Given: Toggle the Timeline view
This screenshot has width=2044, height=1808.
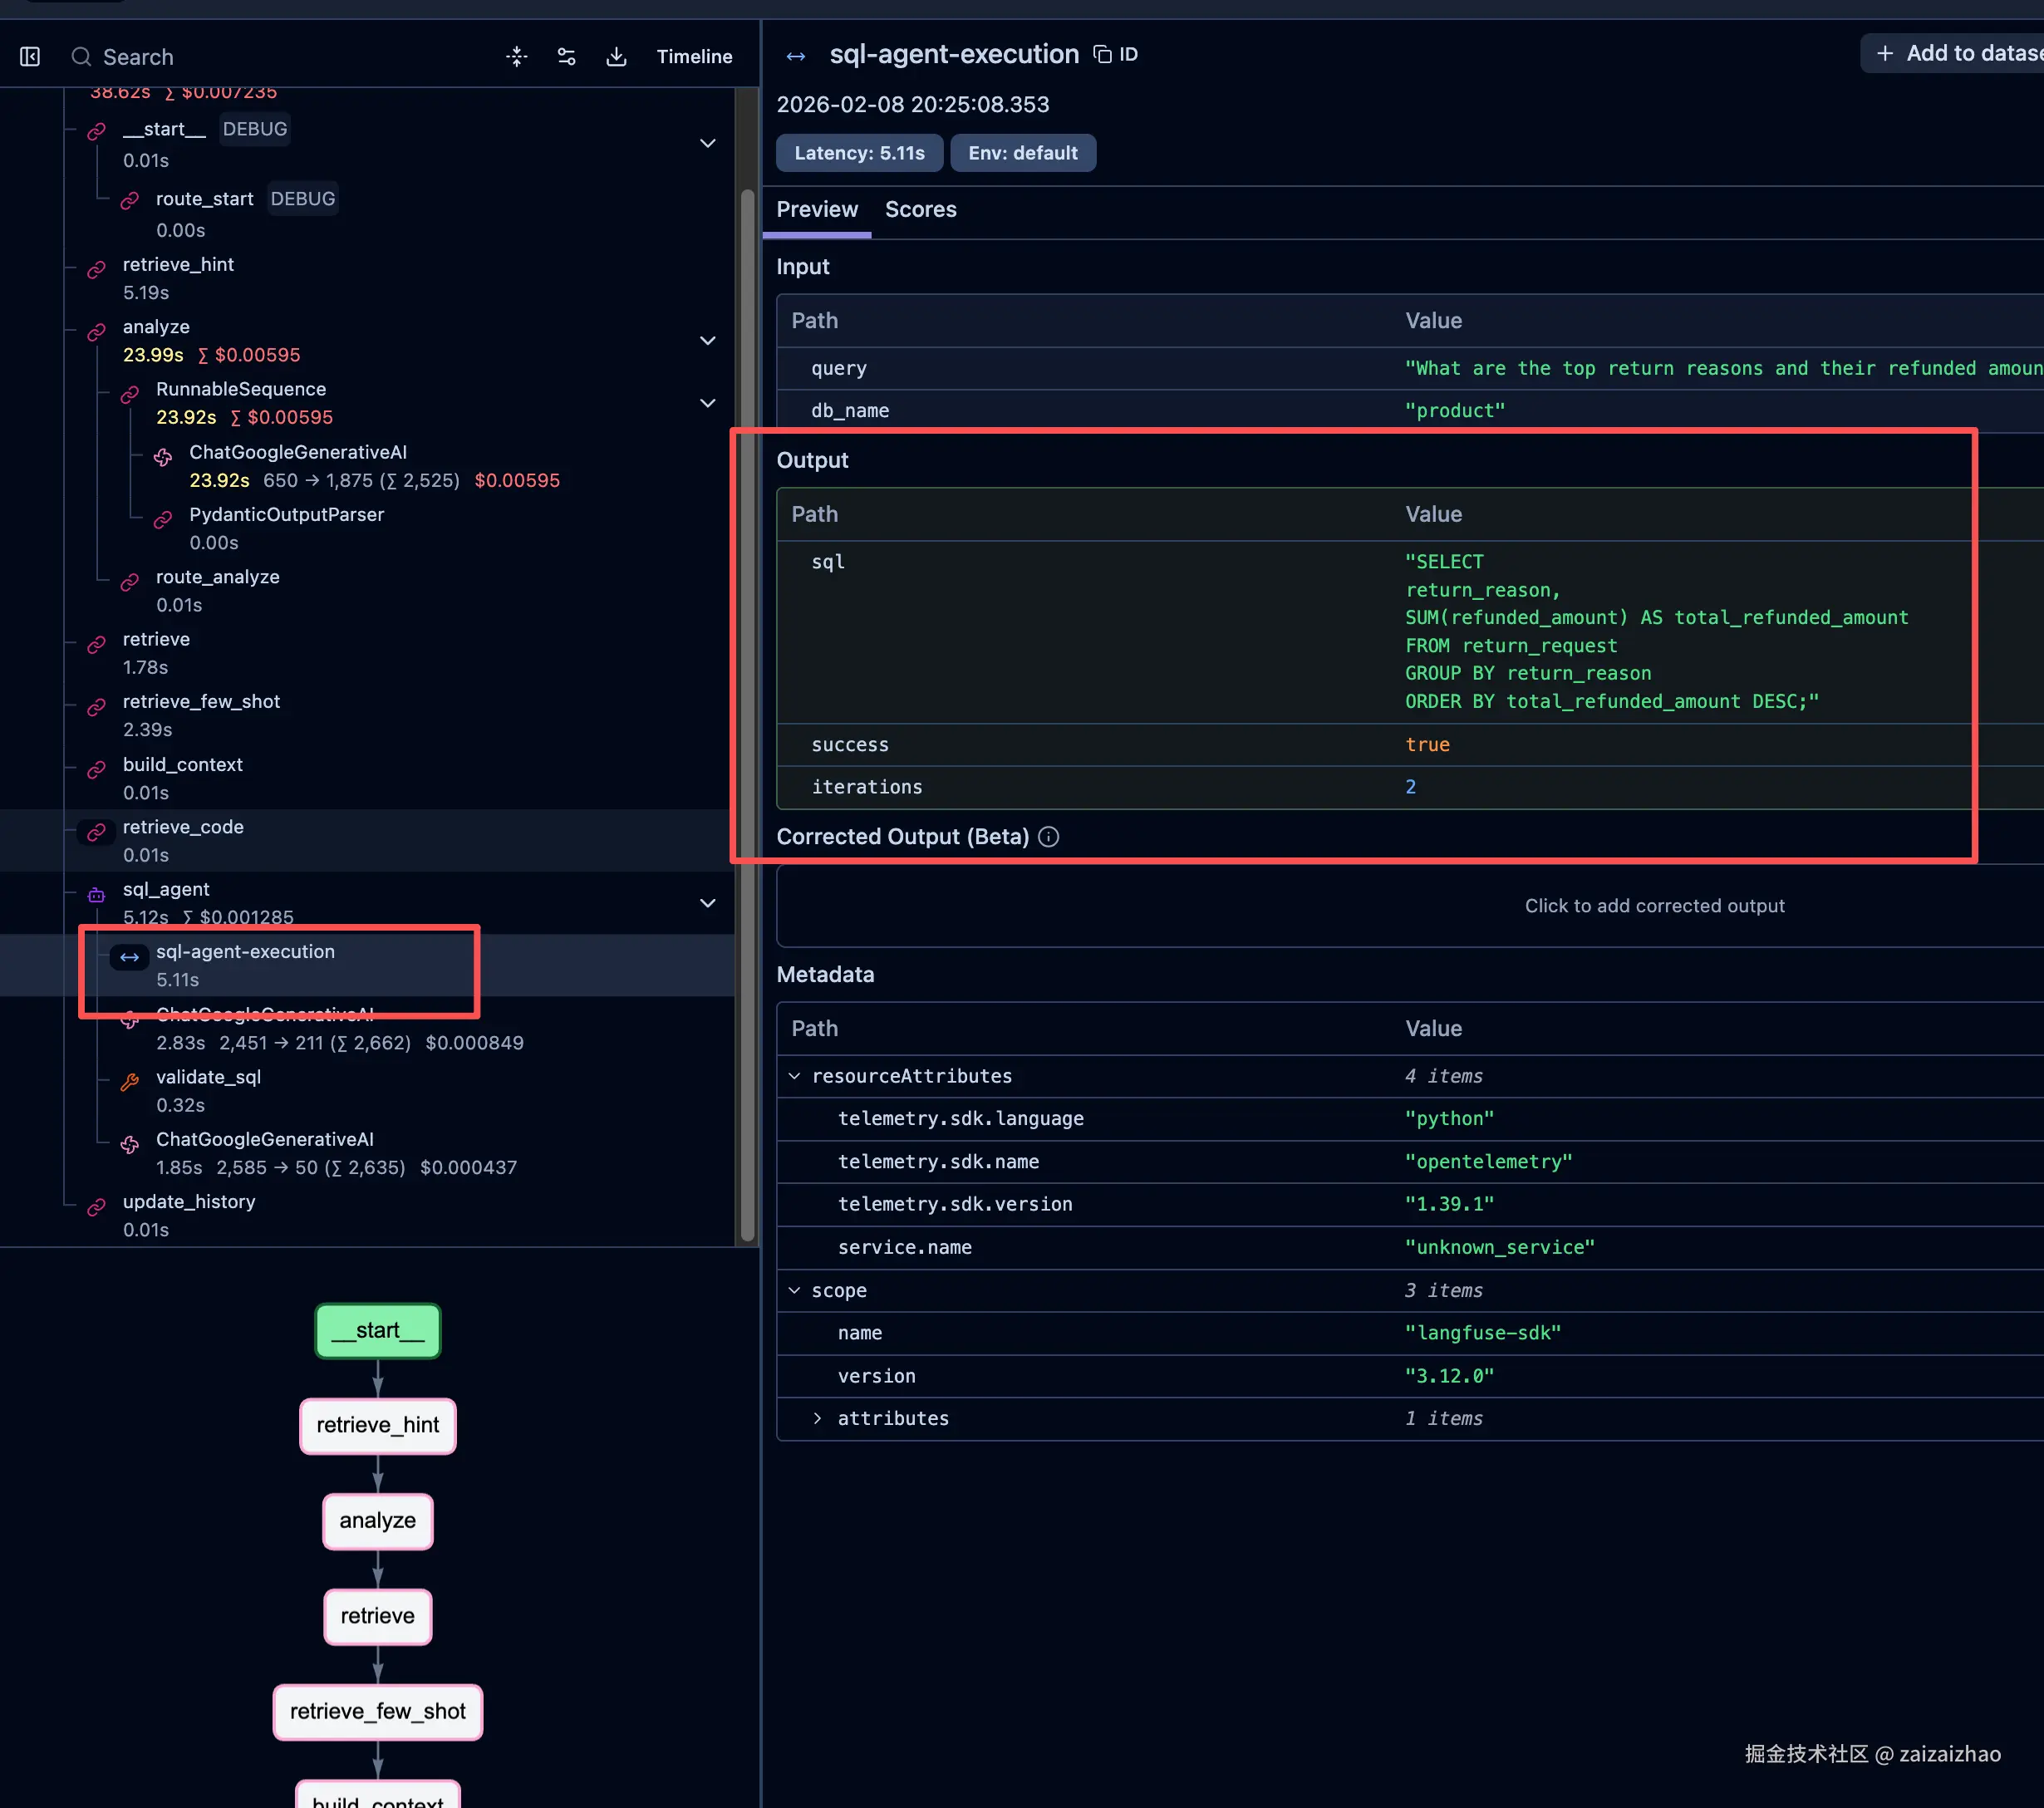Looking at the screenshot, I should point(694,57).
